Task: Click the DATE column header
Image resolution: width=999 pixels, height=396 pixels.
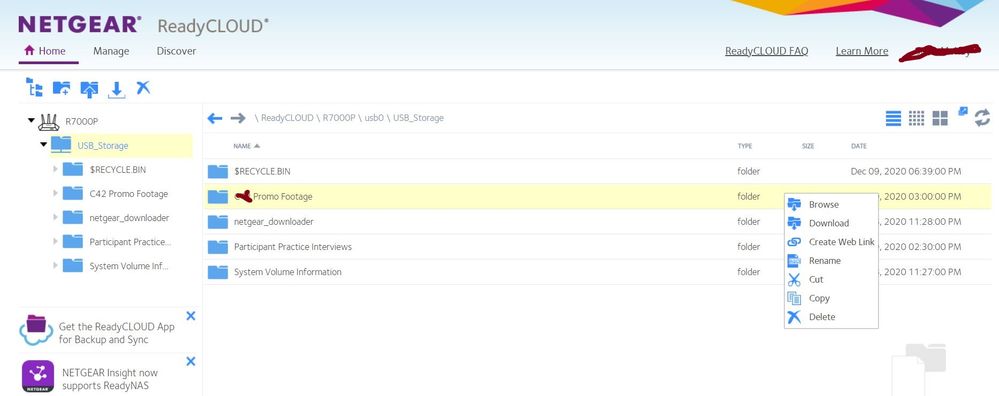Action: click(x=859, y=146)
